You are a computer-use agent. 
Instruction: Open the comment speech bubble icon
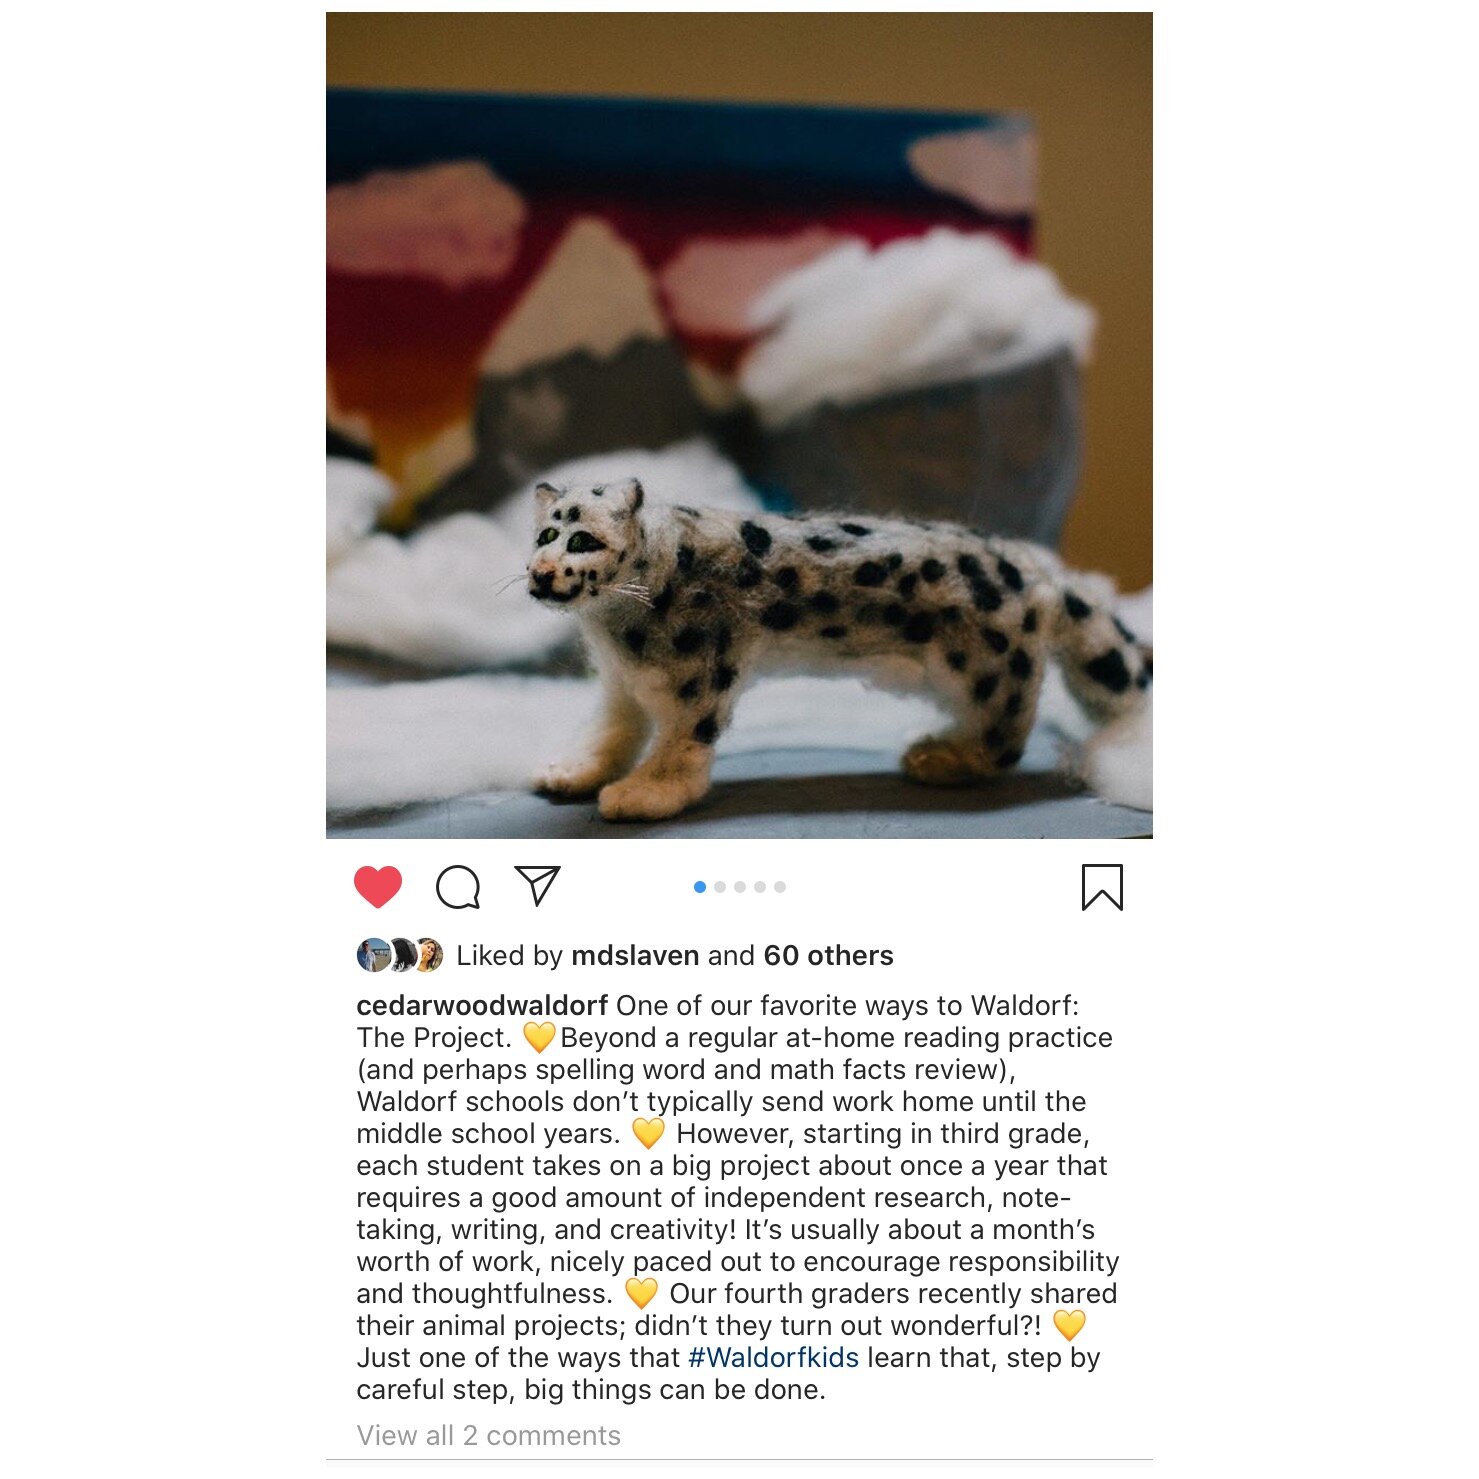(x=458, y=887)
